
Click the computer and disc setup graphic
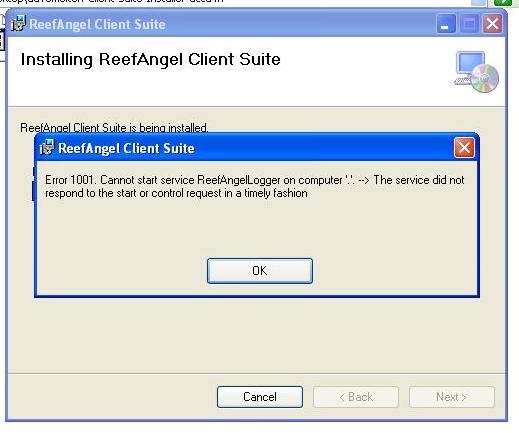[476, 72]
